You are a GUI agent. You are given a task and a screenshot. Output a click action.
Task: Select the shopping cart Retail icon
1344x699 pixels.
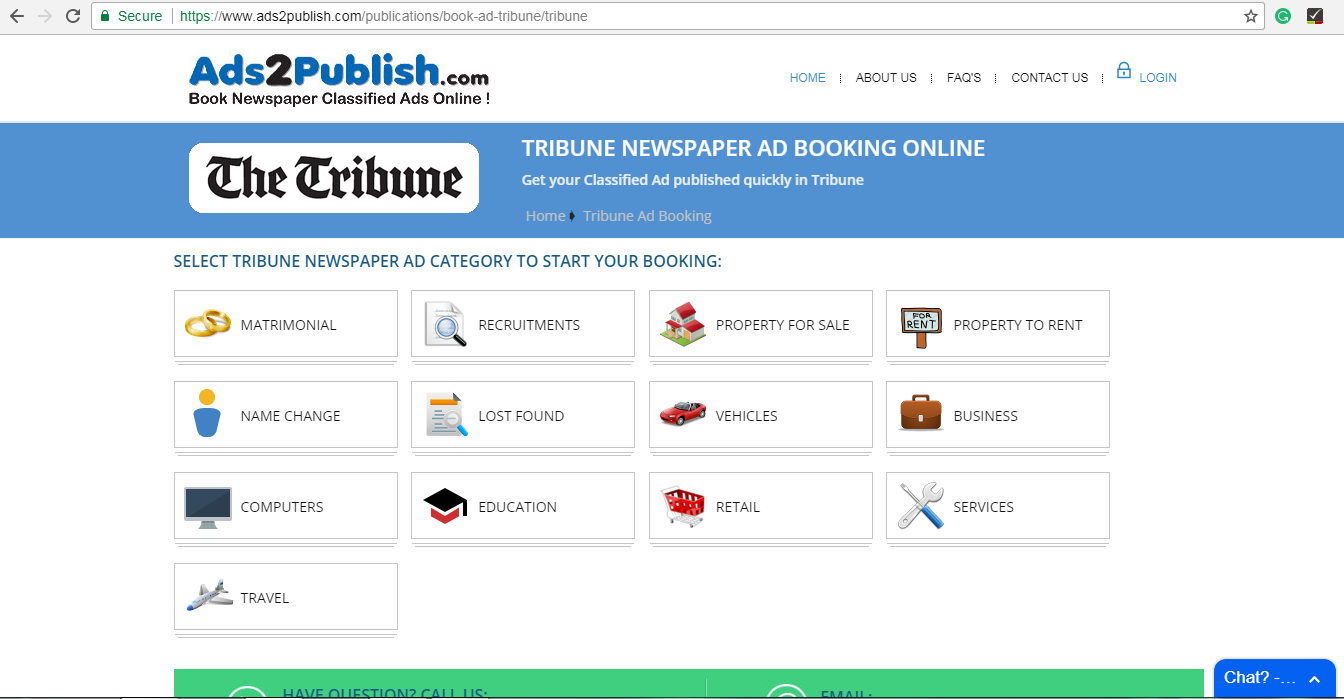pos(682,506)
